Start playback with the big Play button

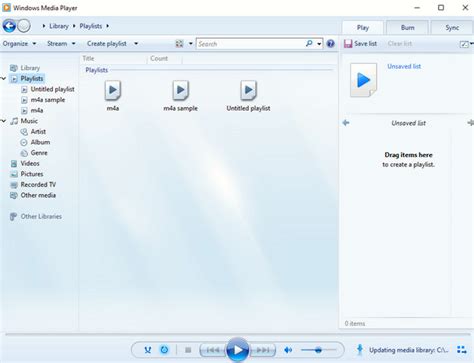[237, 350]
